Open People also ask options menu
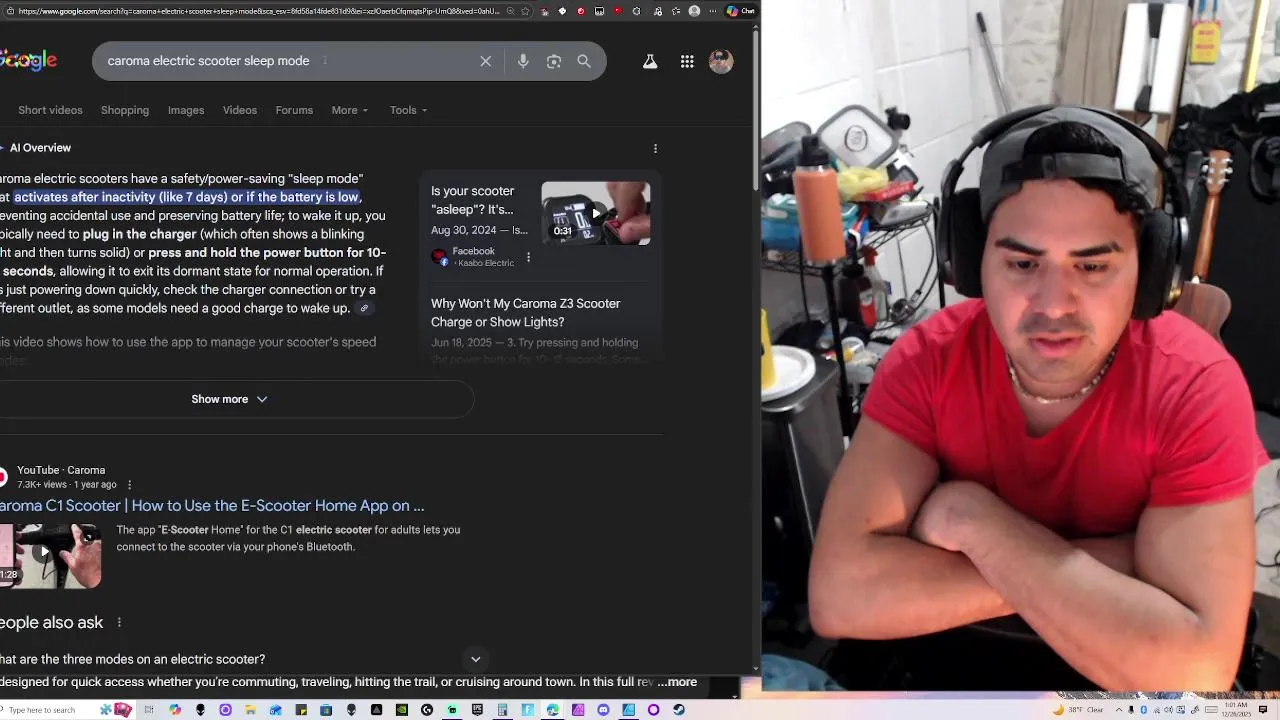Viewport: 1280px width, 720px height. point(119,622)
